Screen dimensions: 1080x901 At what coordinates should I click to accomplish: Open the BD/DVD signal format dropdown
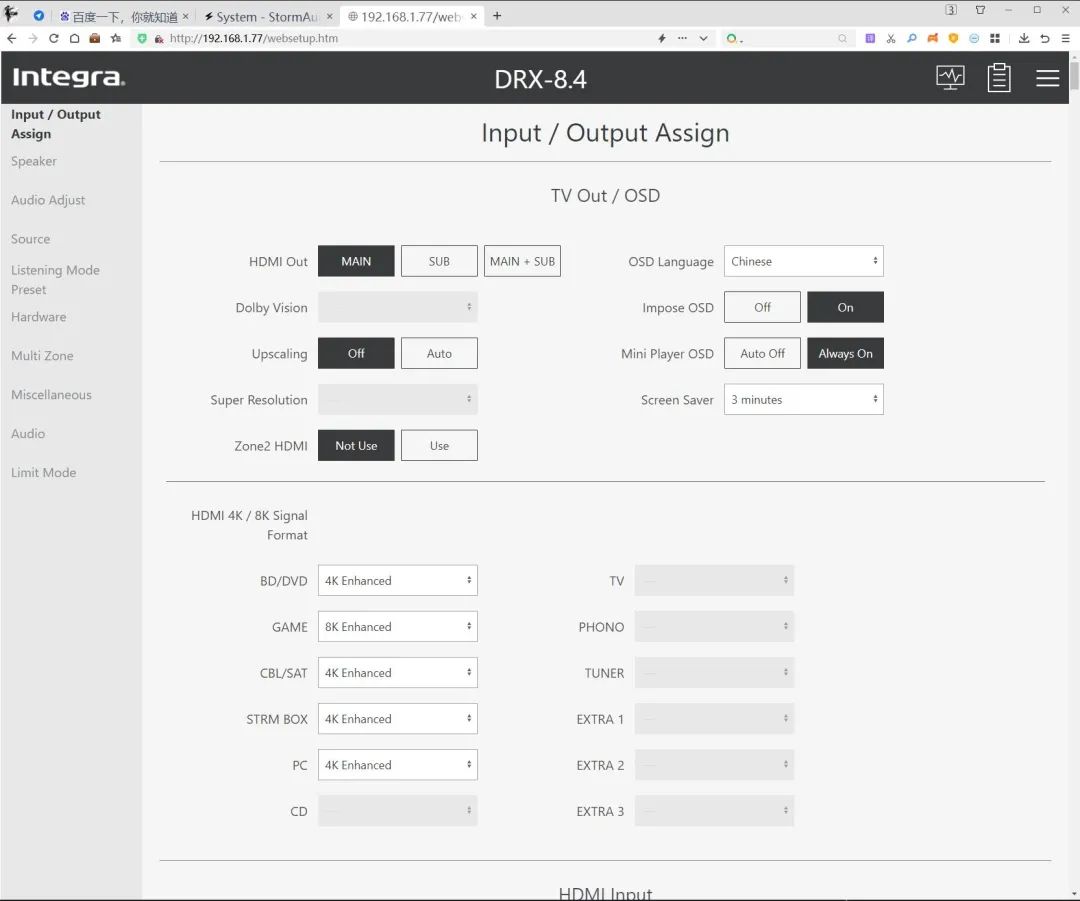coord(397,581)
